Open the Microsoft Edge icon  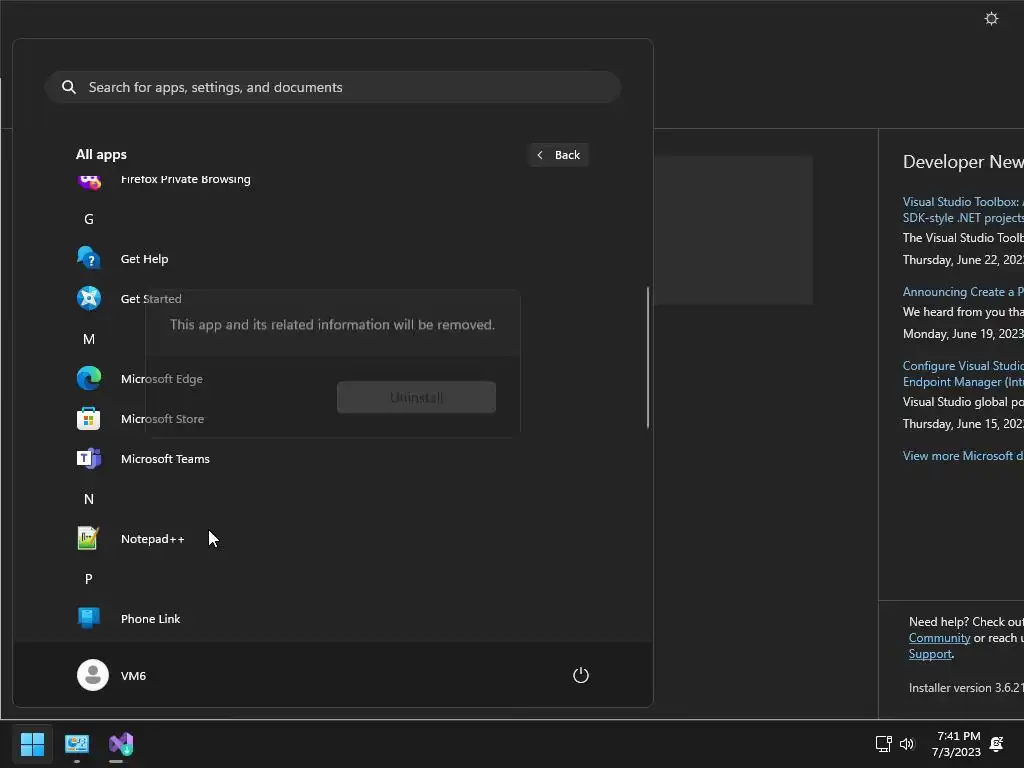pos(89,379)
